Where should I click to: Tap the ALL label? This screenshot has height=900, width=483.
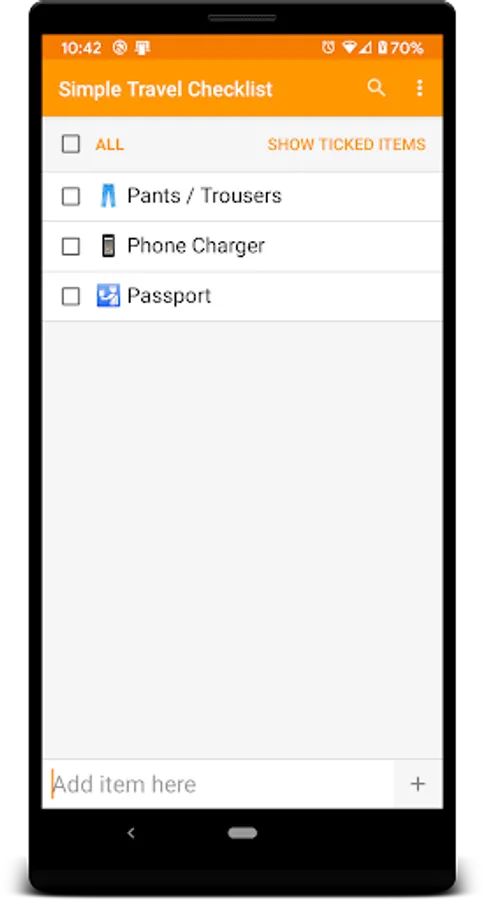click(110, 144)
